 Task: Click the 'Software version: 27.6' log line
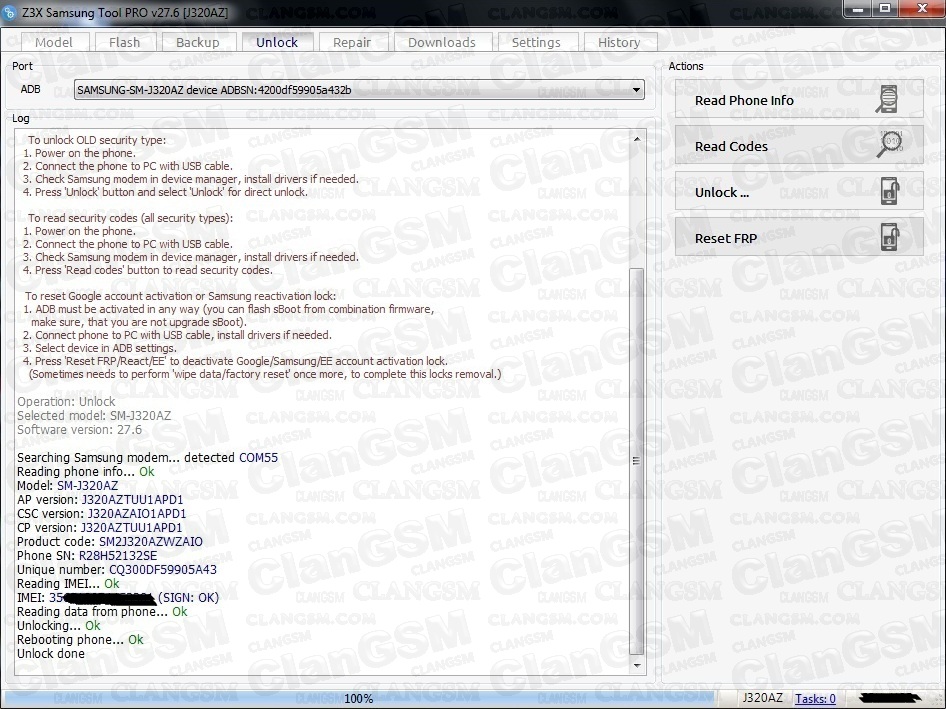(x=79, y=430)
